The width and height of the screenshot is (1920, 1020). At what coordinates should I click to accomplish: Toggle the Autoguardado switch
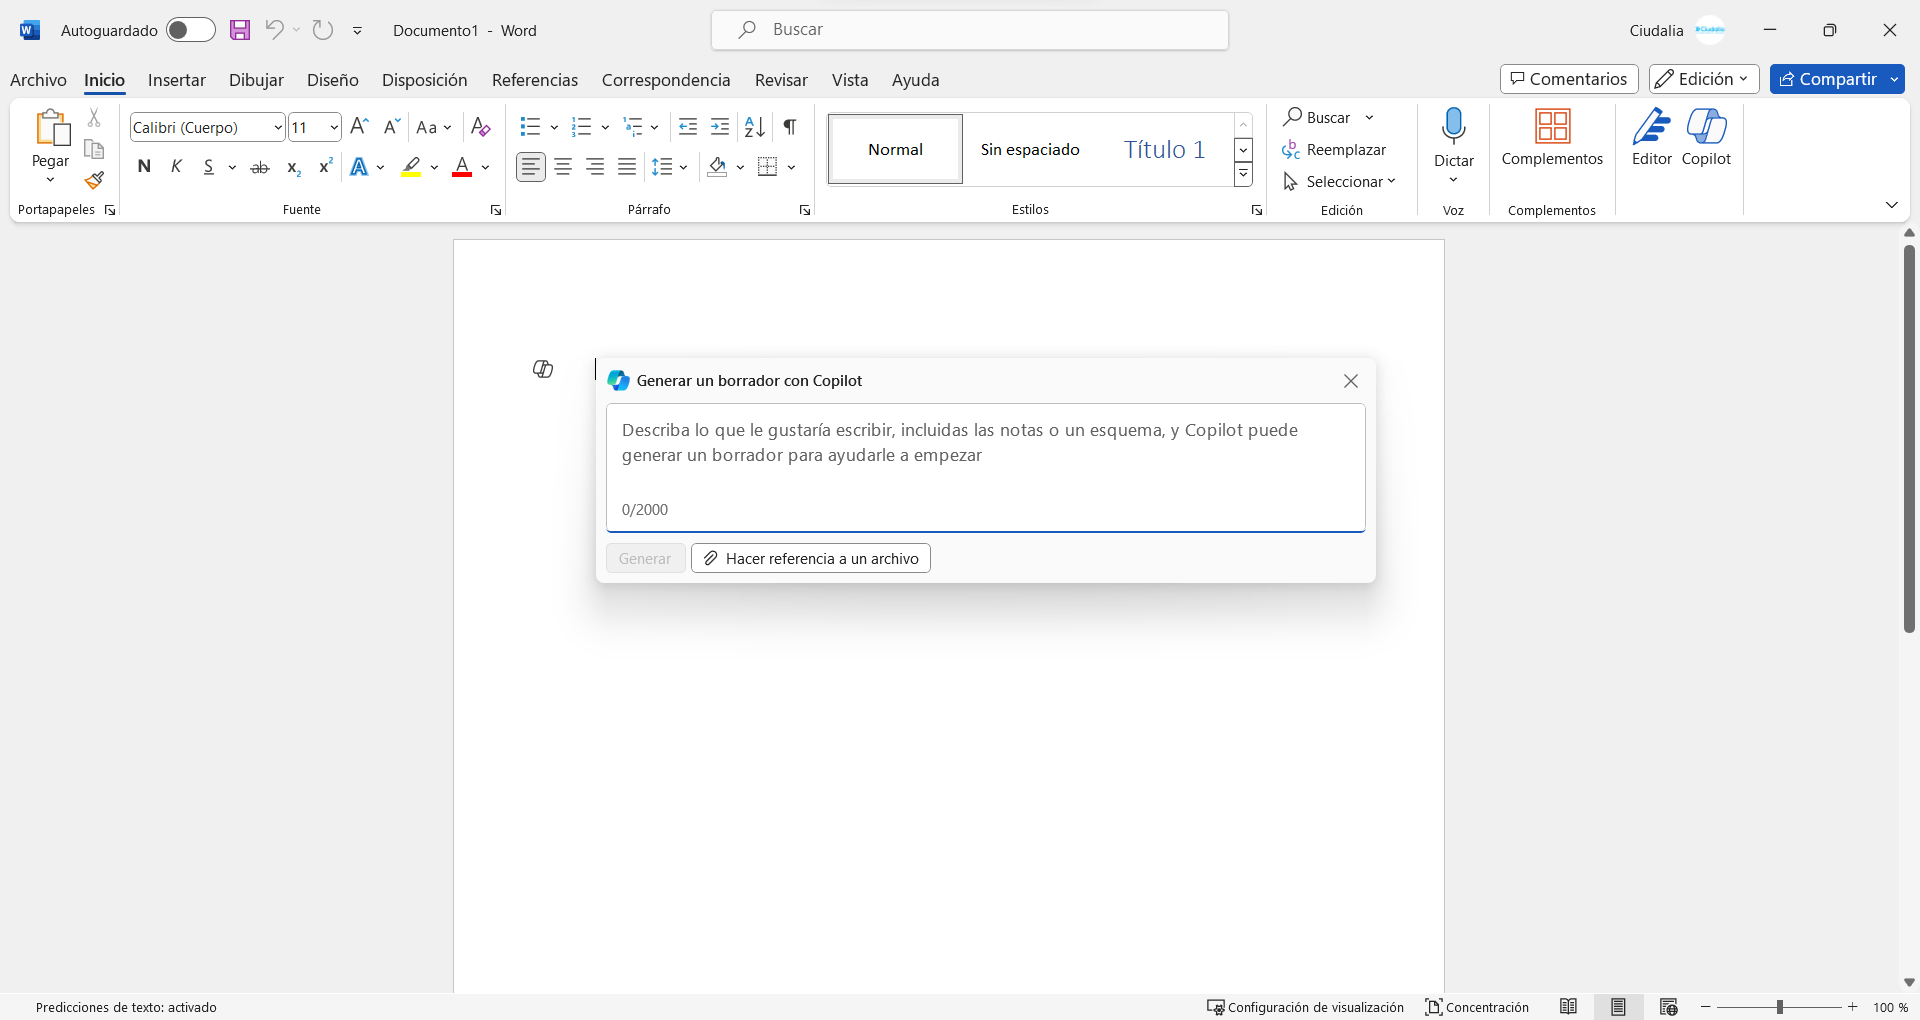coord(190,30)
